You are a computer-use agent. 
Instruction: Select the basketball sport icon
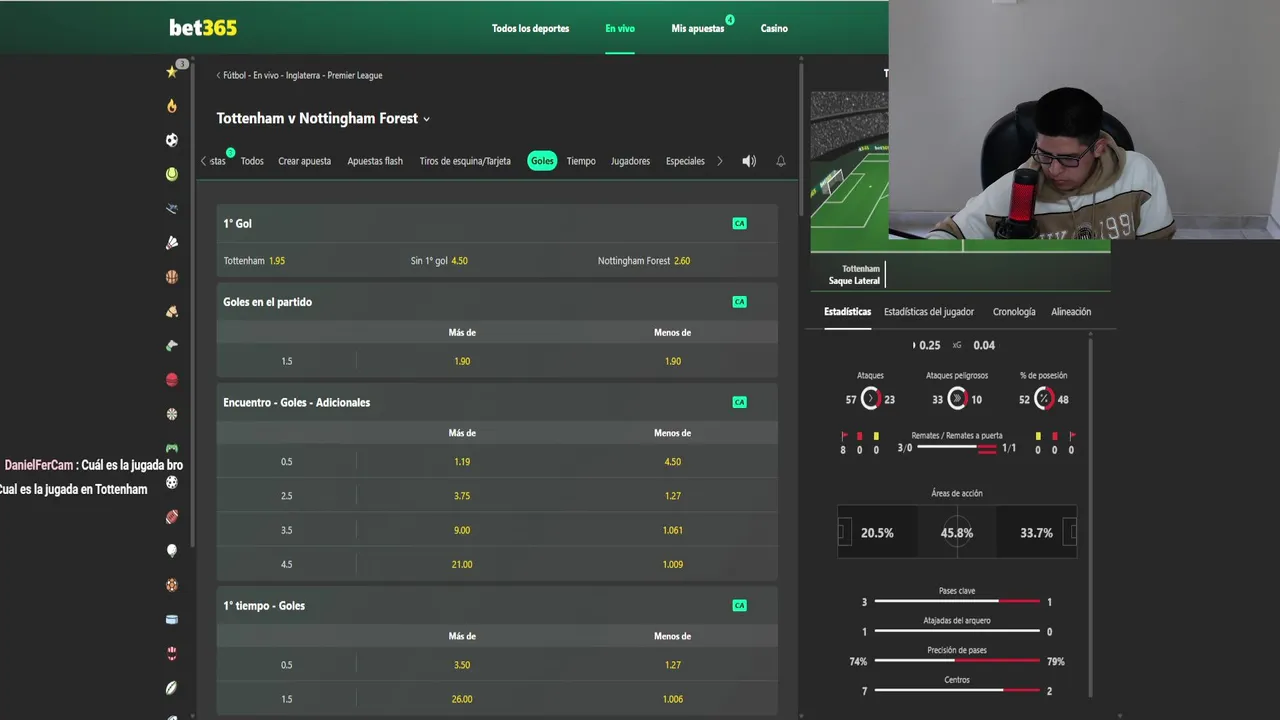pos(172,277)
